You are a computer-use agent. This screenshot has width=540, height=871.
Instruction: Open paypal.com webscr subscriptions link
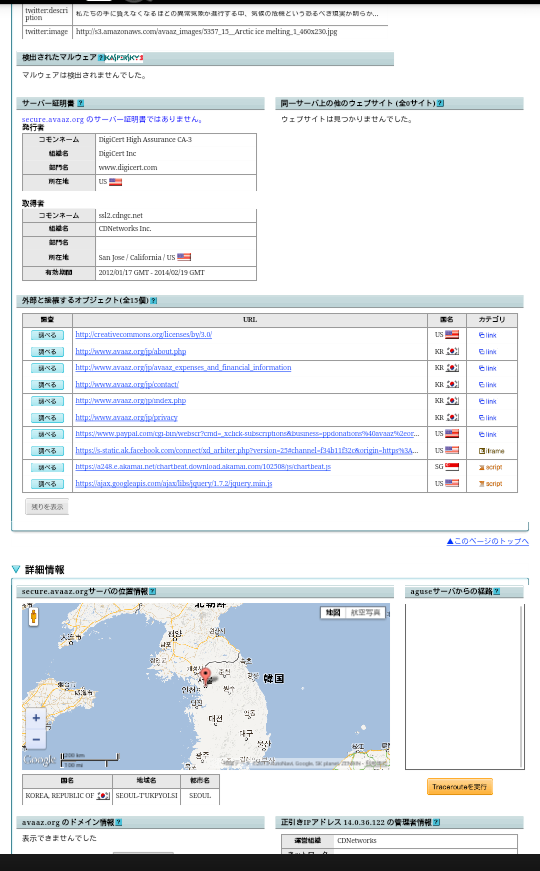pos(247,433)
